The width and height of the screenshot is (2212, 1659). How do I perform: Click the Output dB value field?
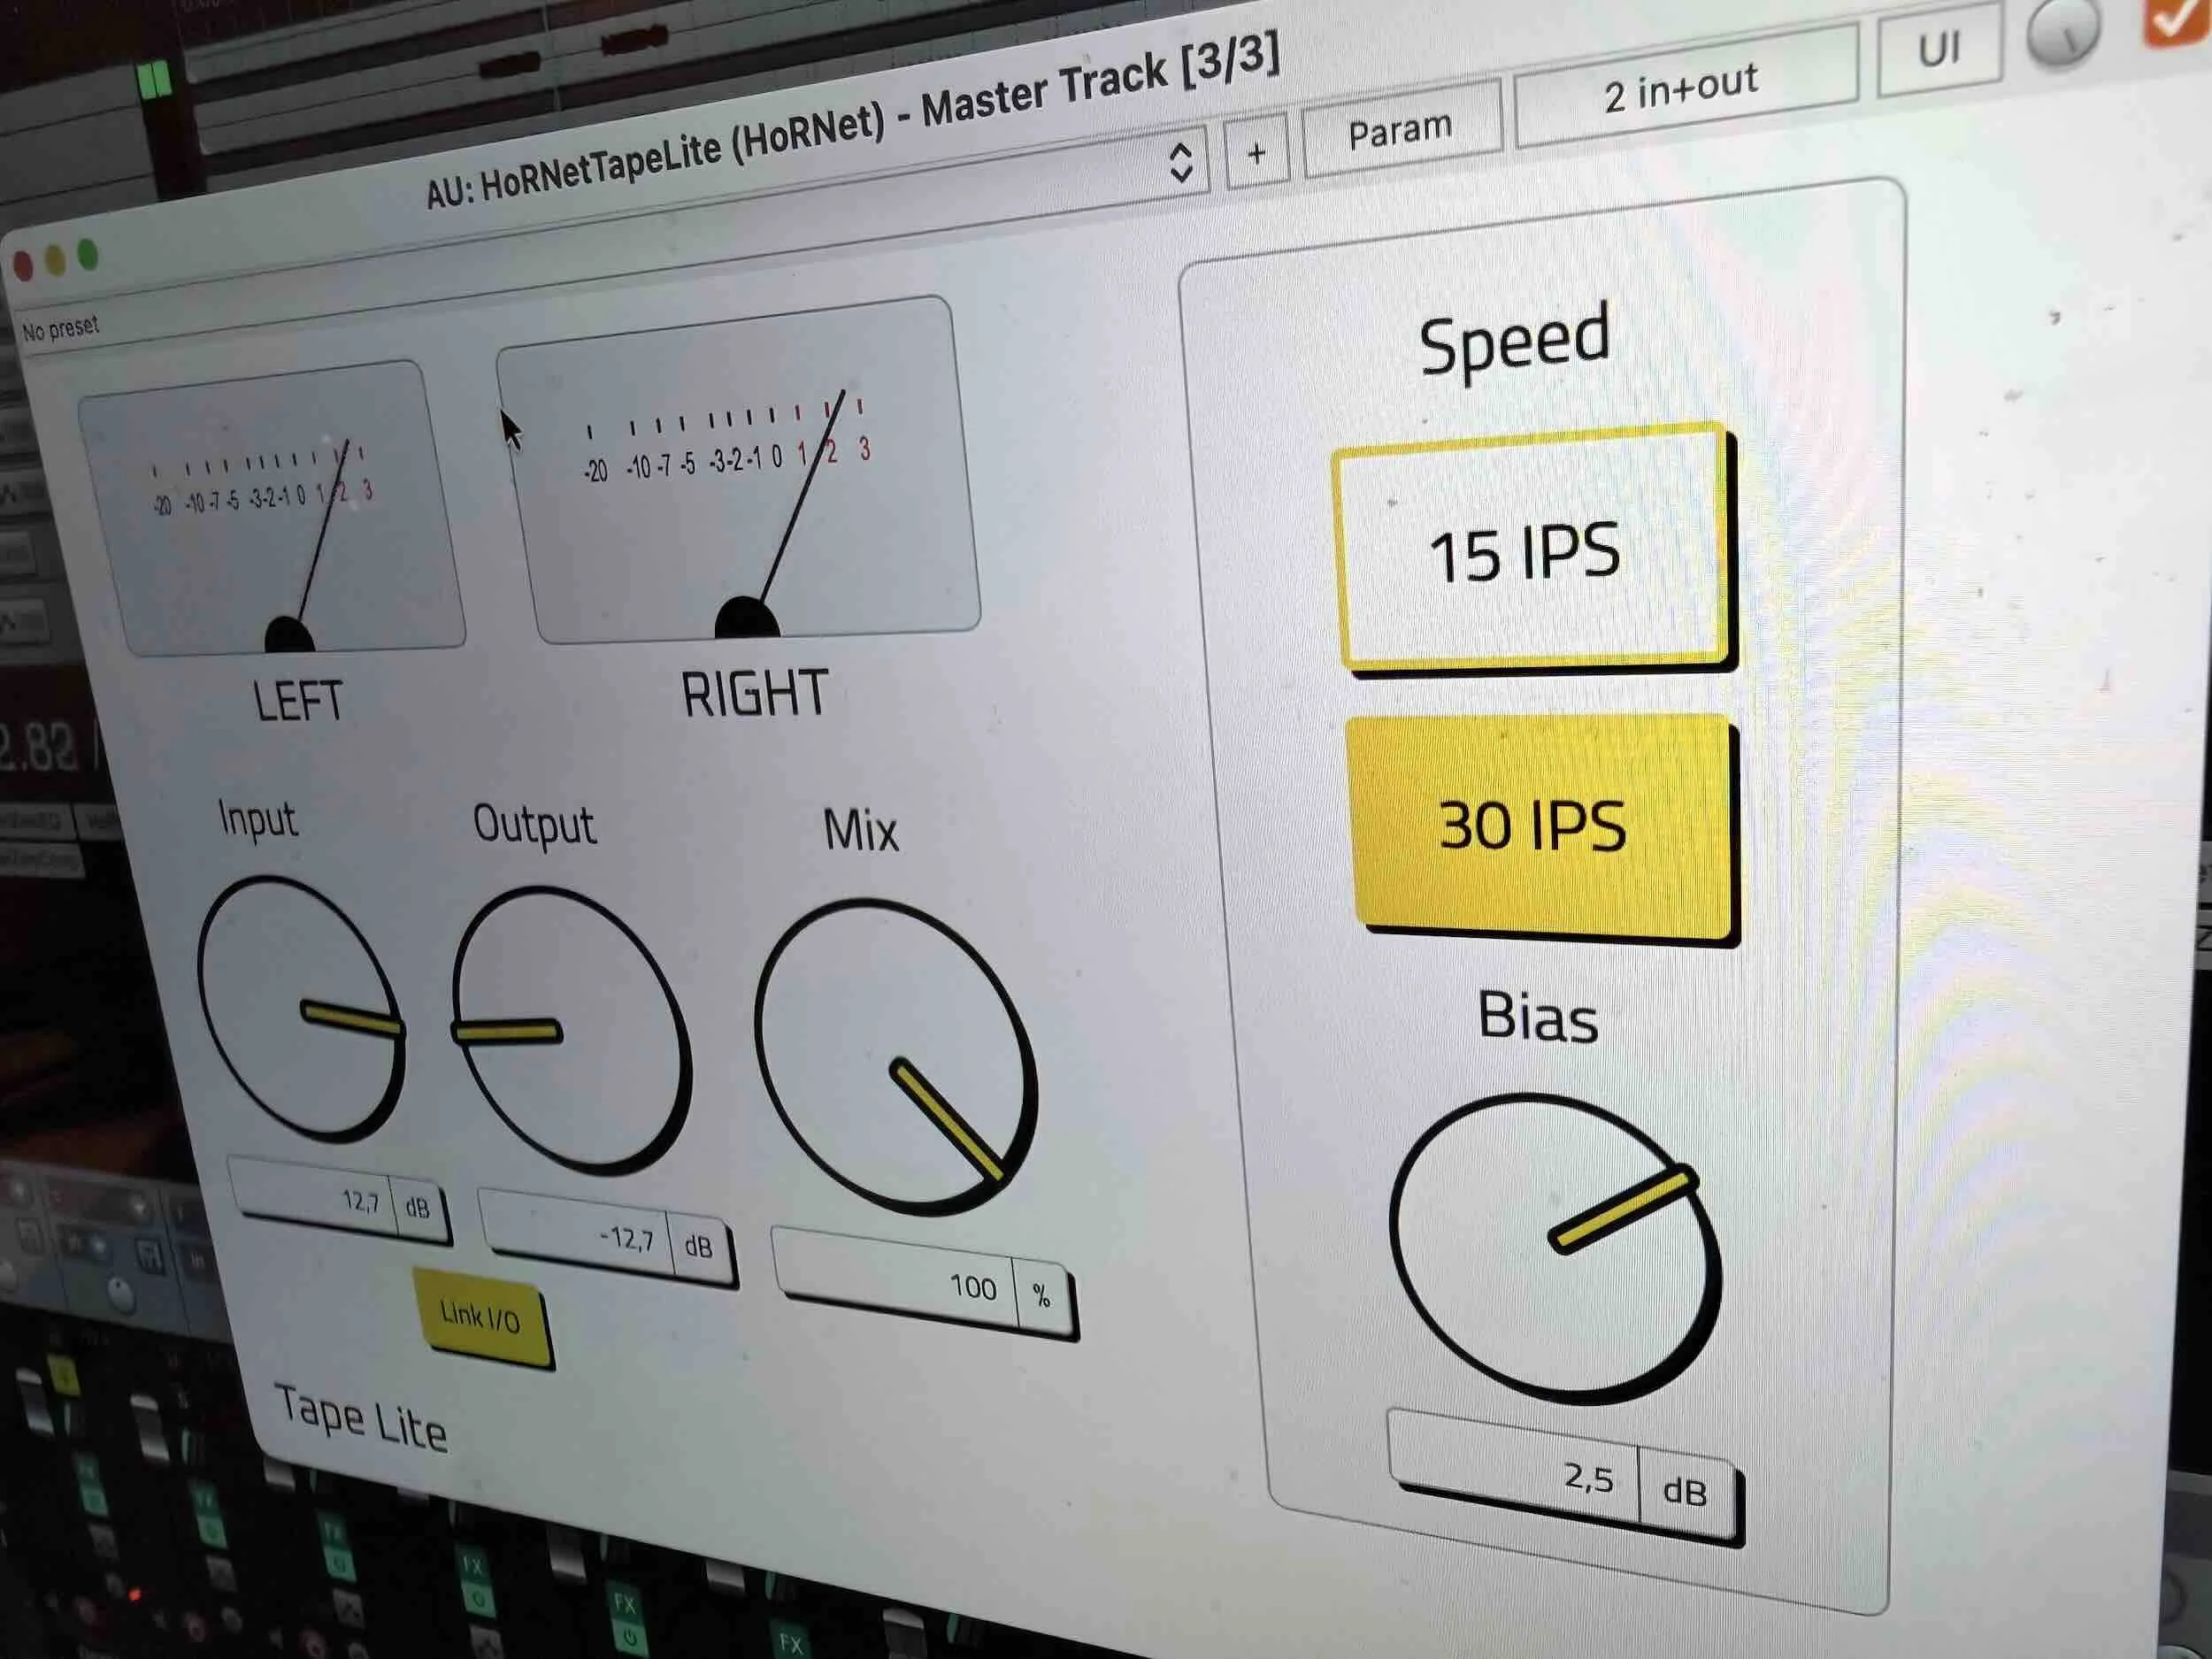(580, 1235)
